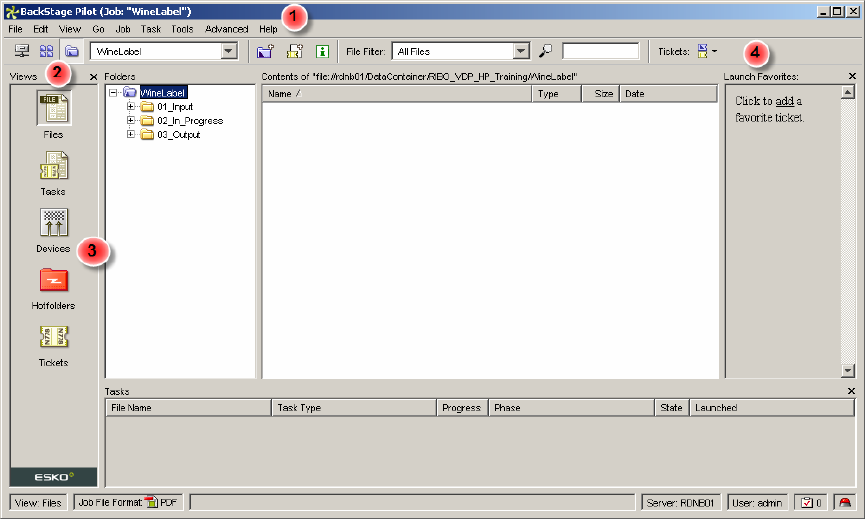
Task: Sort tasks by Task Type column
Action: [354, 408]
